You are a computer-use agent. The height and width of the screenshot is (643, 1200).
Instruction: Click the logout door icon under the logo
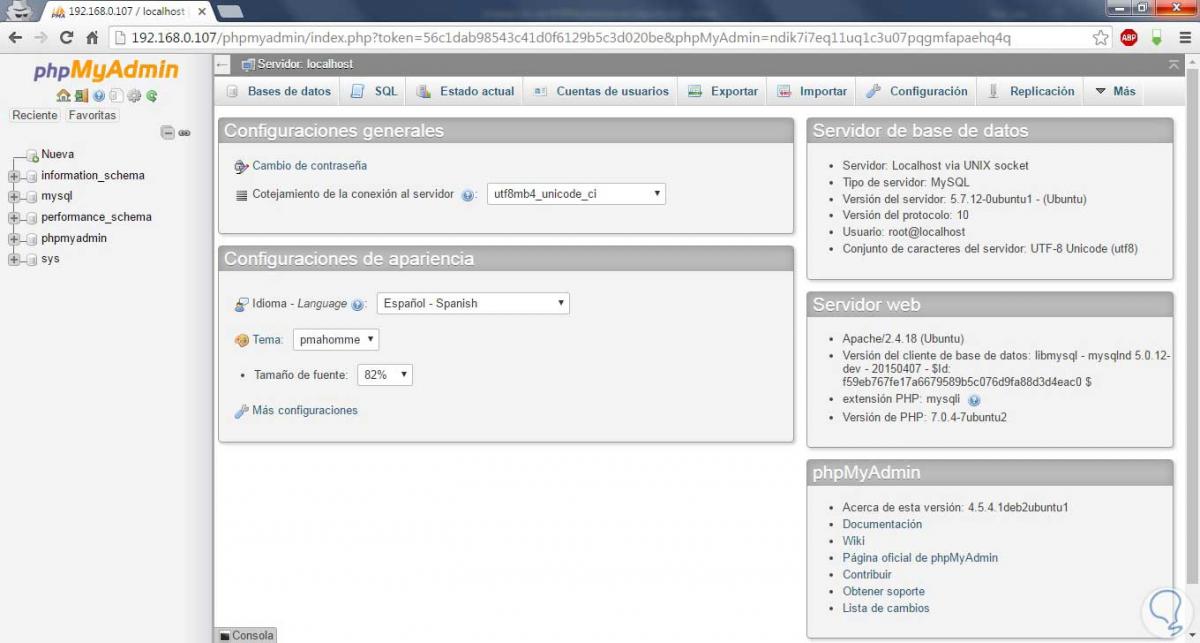80,96
